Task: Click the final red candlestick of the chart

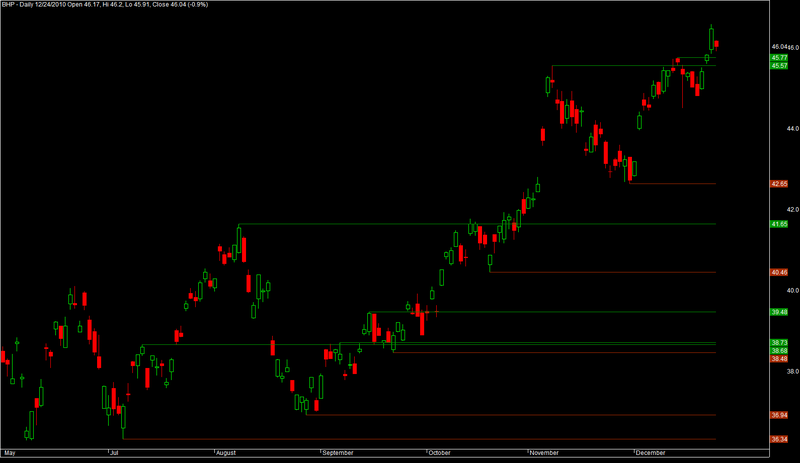Action: coord(717,44)
